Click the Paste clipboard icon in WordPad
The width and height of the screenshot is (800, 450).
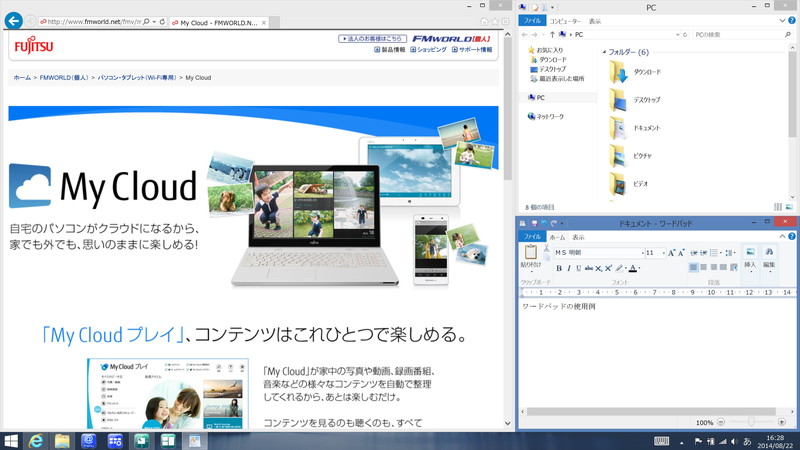[x=530, y=254]
